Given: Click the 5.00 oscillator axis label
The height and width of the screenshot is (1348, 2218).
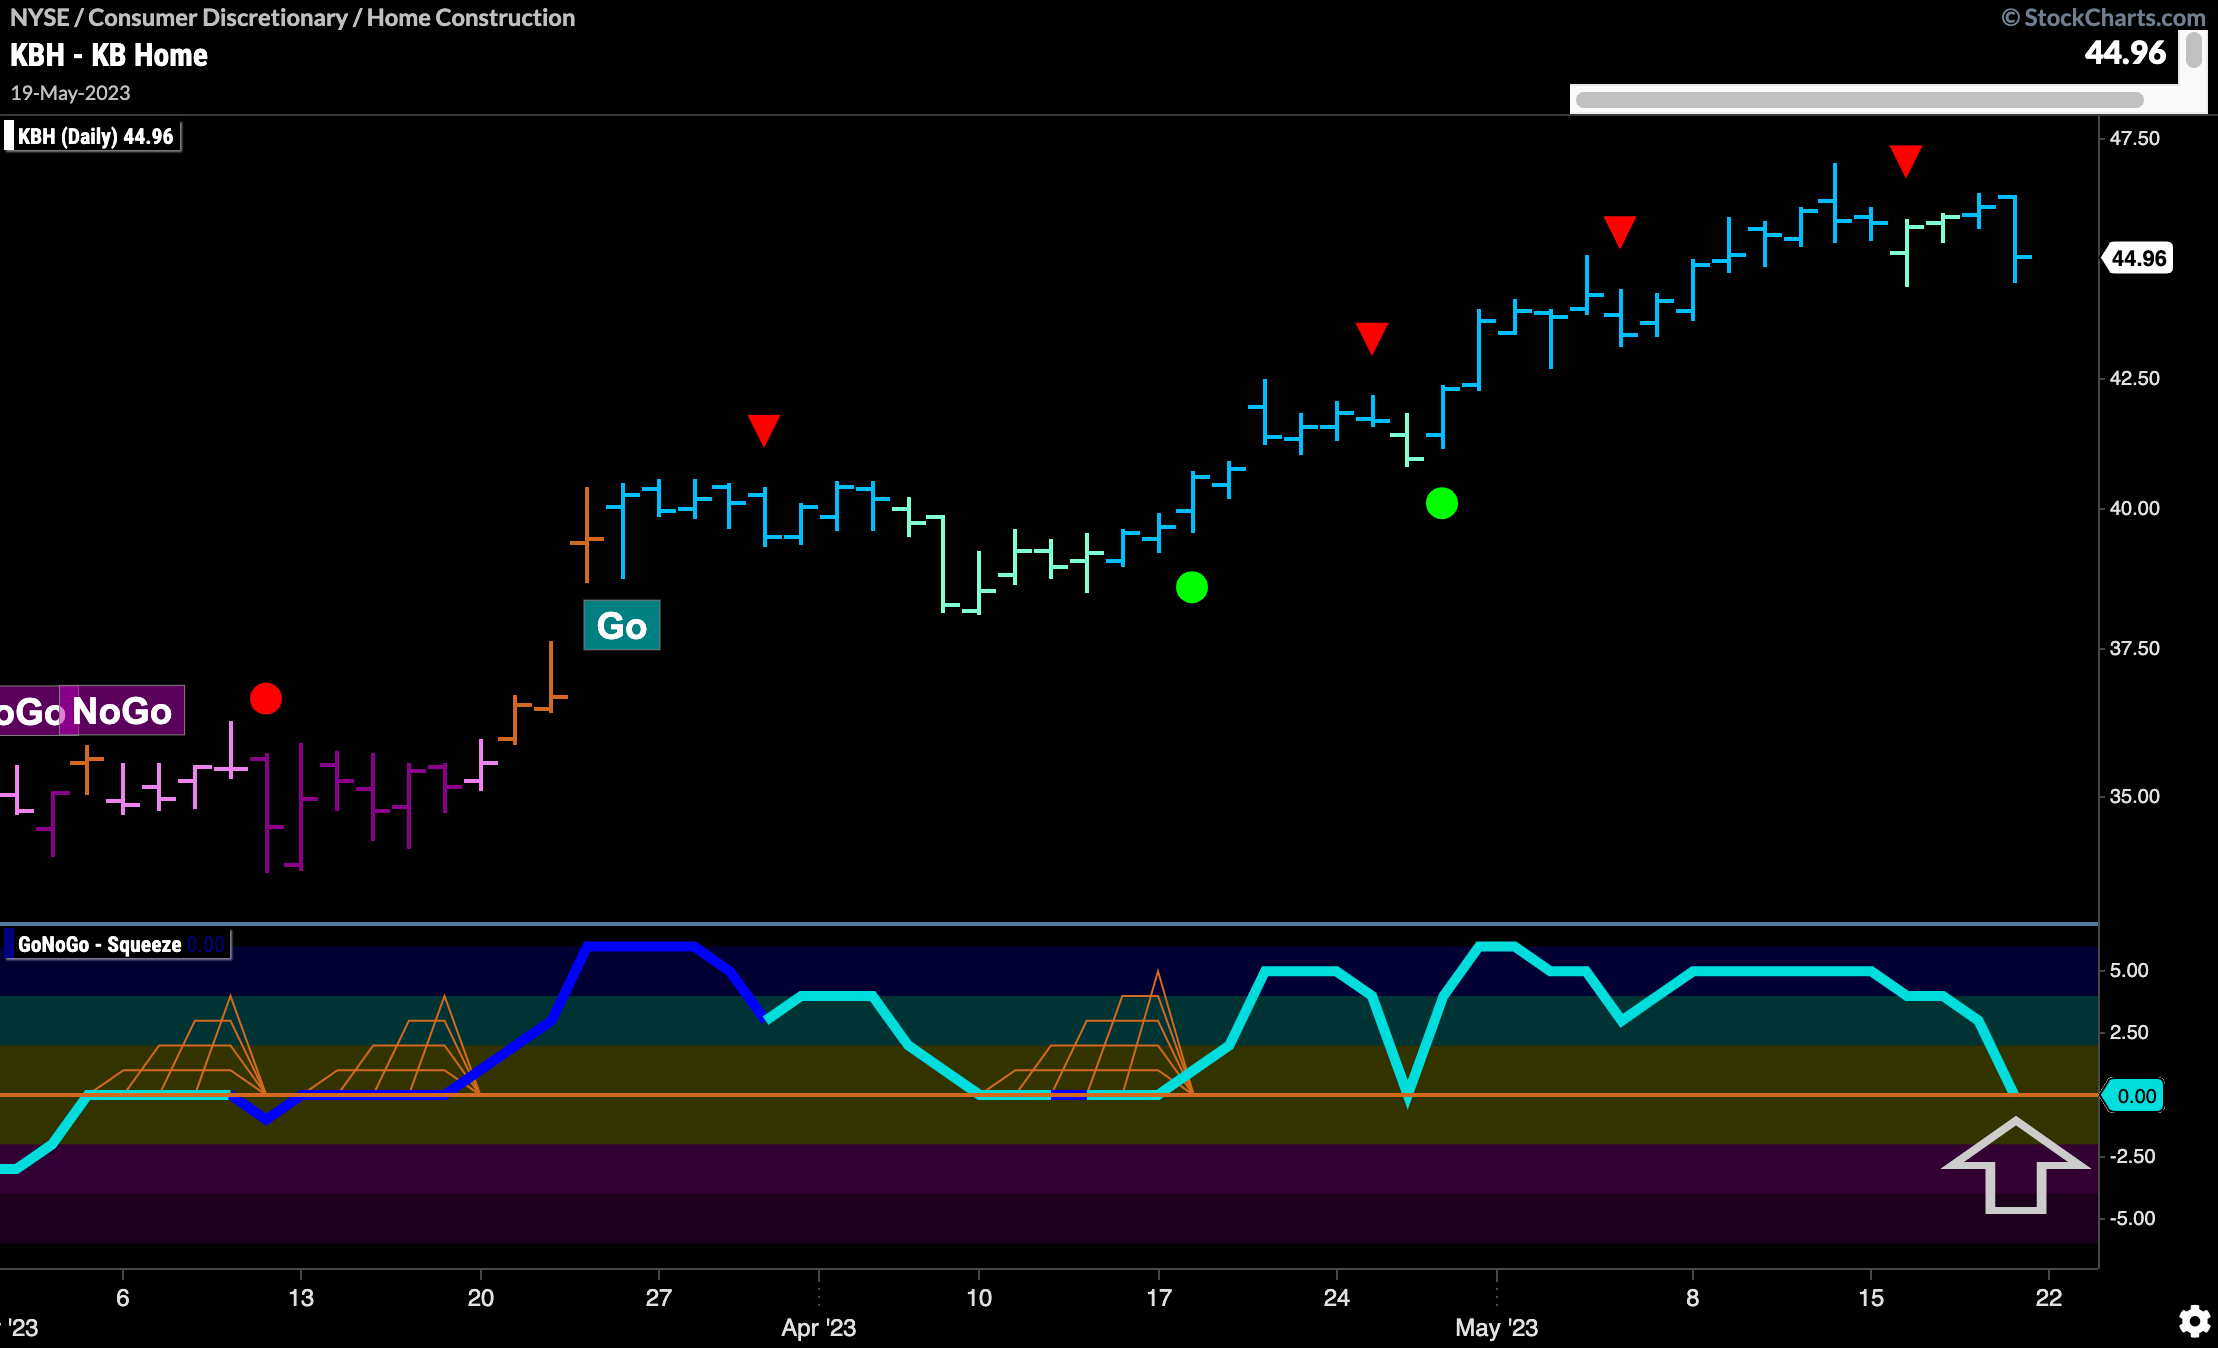Looking at the screenshot, I should tap(2129, 970).
